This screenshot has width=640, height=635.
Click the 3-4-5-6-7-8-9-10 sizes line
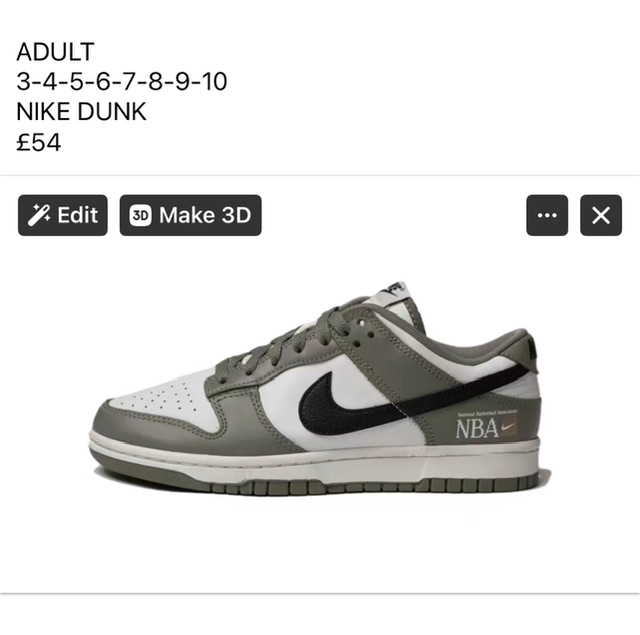tap(122, 82)
